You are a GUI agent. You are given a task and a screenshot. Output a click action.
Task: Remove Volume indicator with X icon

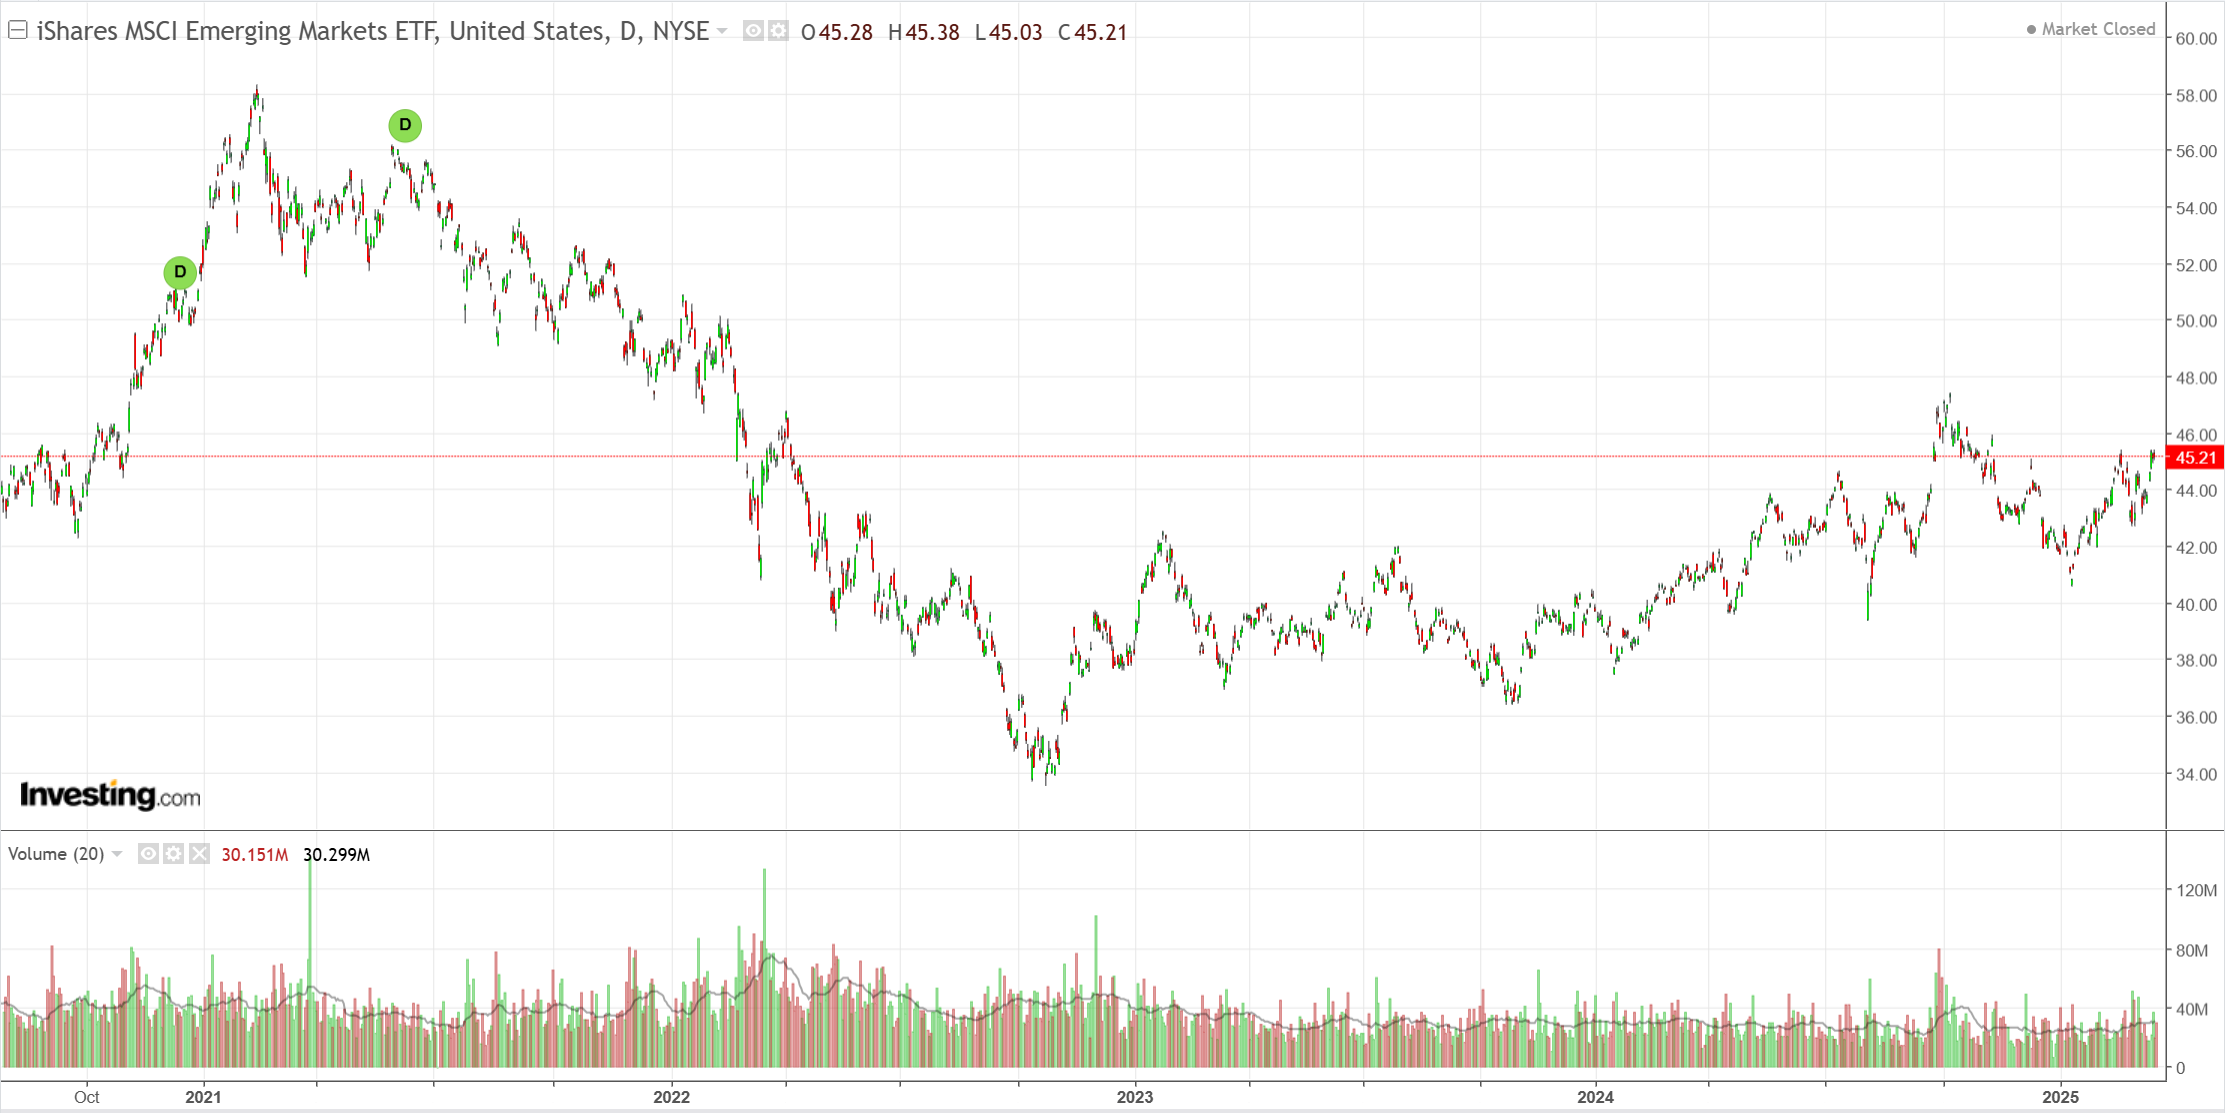tap(199, 854)
